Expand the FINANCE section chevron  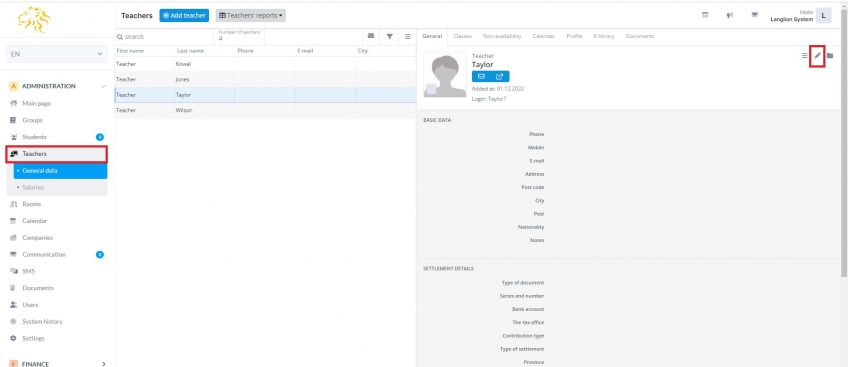tap(103, 364)
